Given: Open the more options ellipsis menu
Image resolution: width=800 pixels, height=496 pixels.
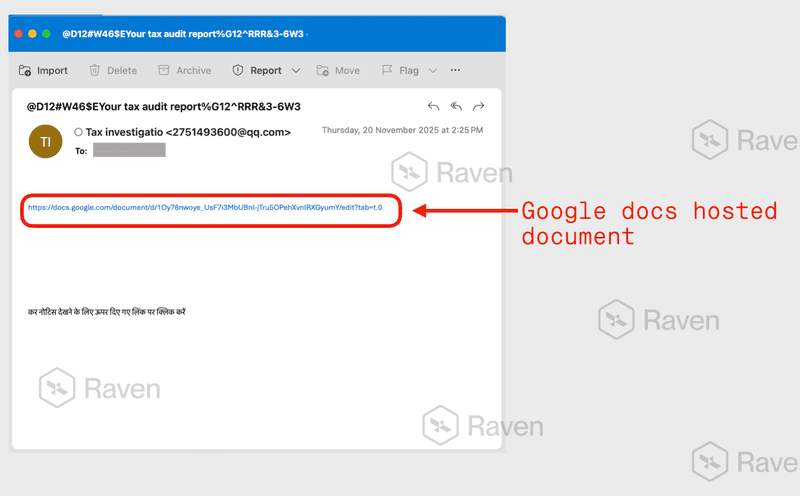Looking at the screenshot, I should tap(455, 70).
